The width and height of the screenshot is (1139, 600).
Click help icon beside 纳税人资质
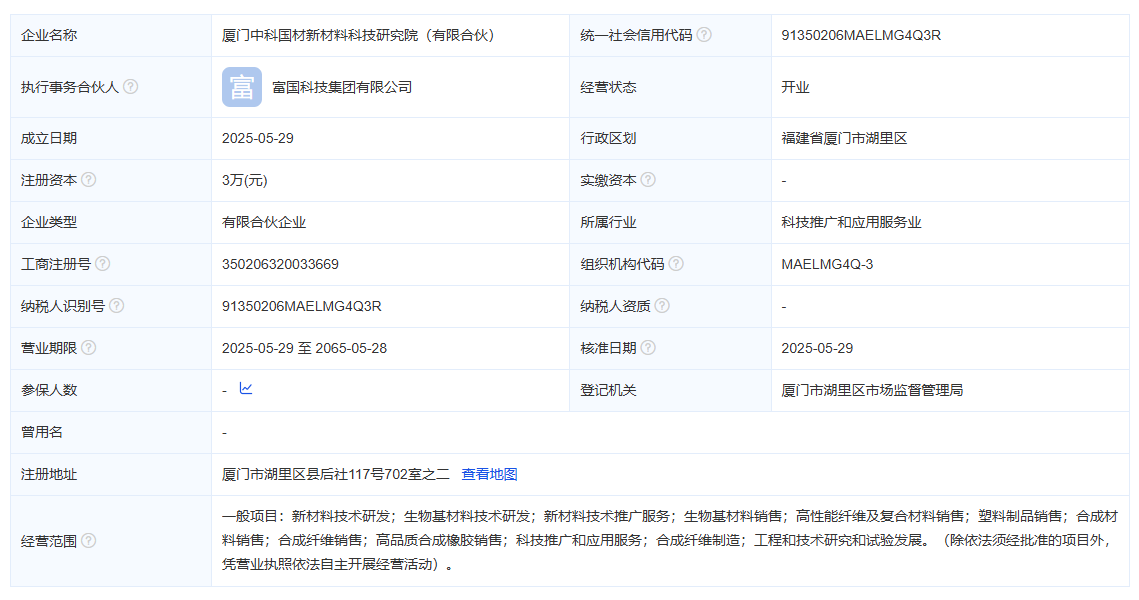point(662,306)
